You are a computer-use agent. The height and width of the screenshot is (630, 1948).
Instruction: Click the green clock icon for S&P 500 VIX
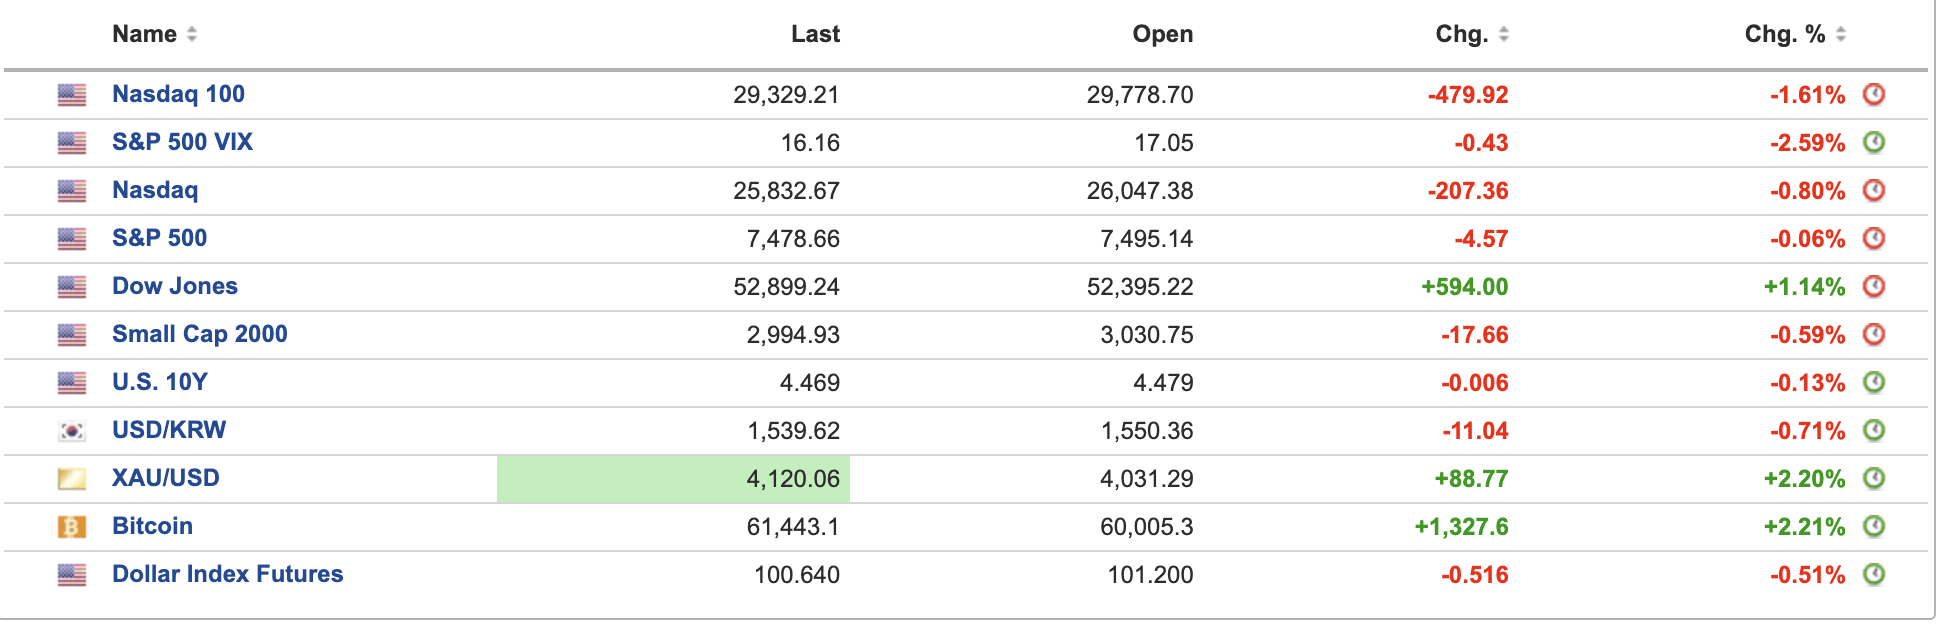(1873, 143)
